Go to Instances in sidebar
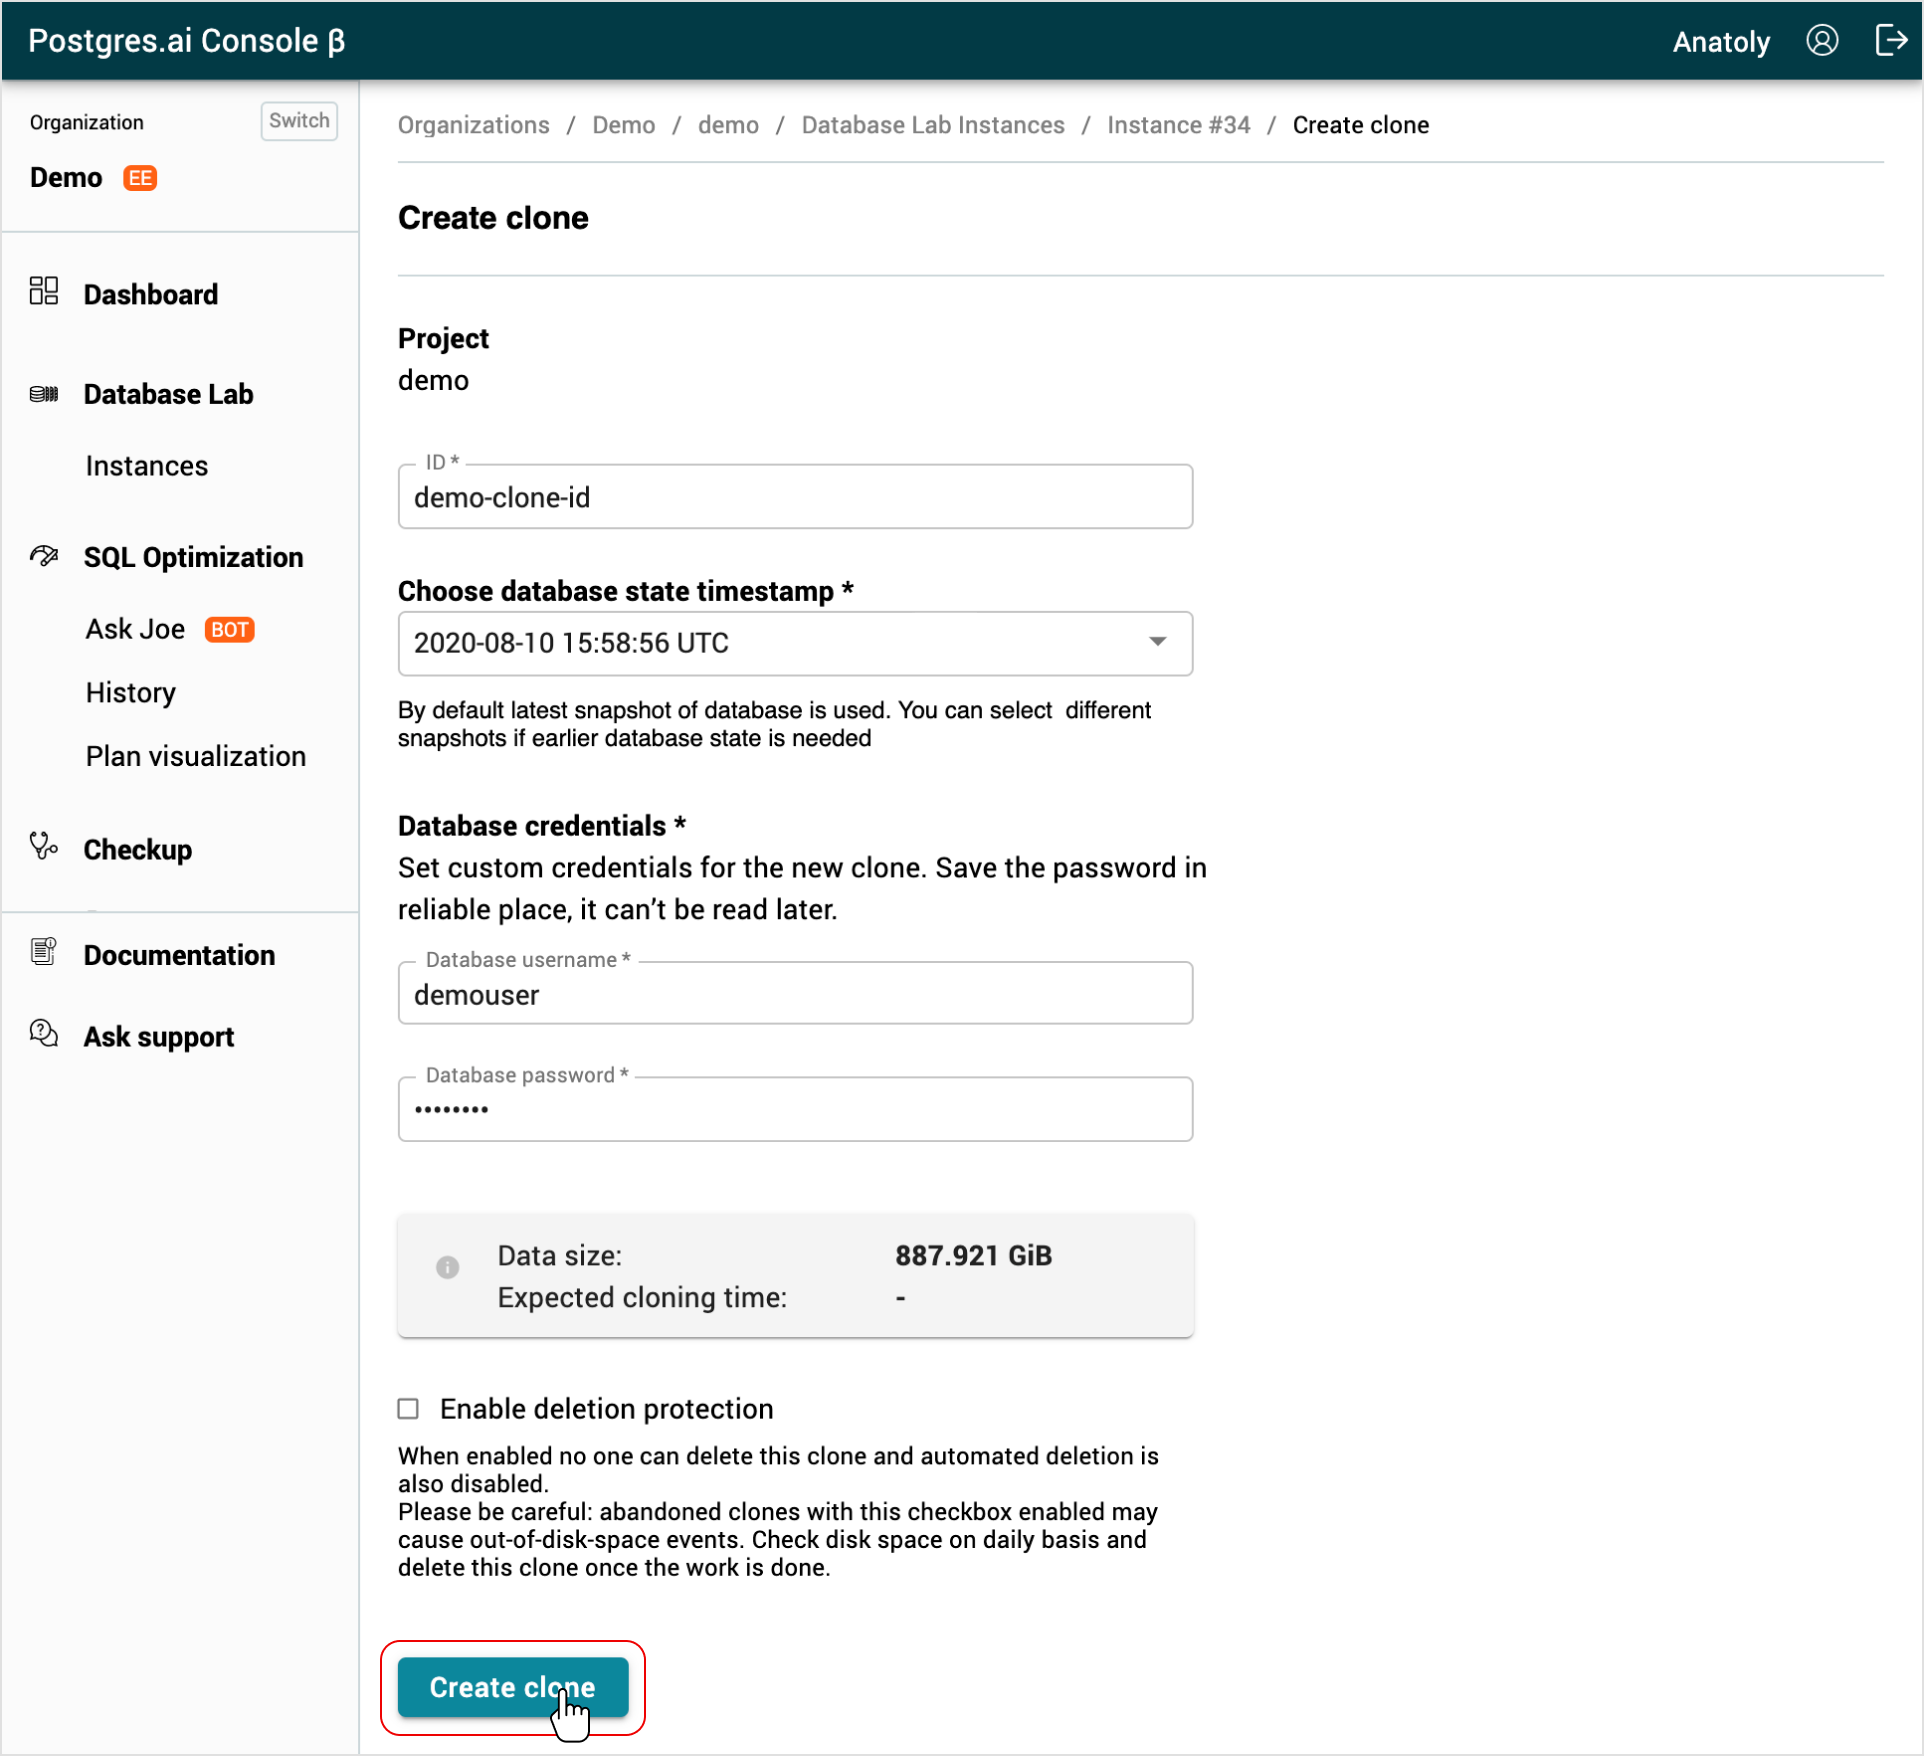1924x1756 pixels. [x=147, y=466]
